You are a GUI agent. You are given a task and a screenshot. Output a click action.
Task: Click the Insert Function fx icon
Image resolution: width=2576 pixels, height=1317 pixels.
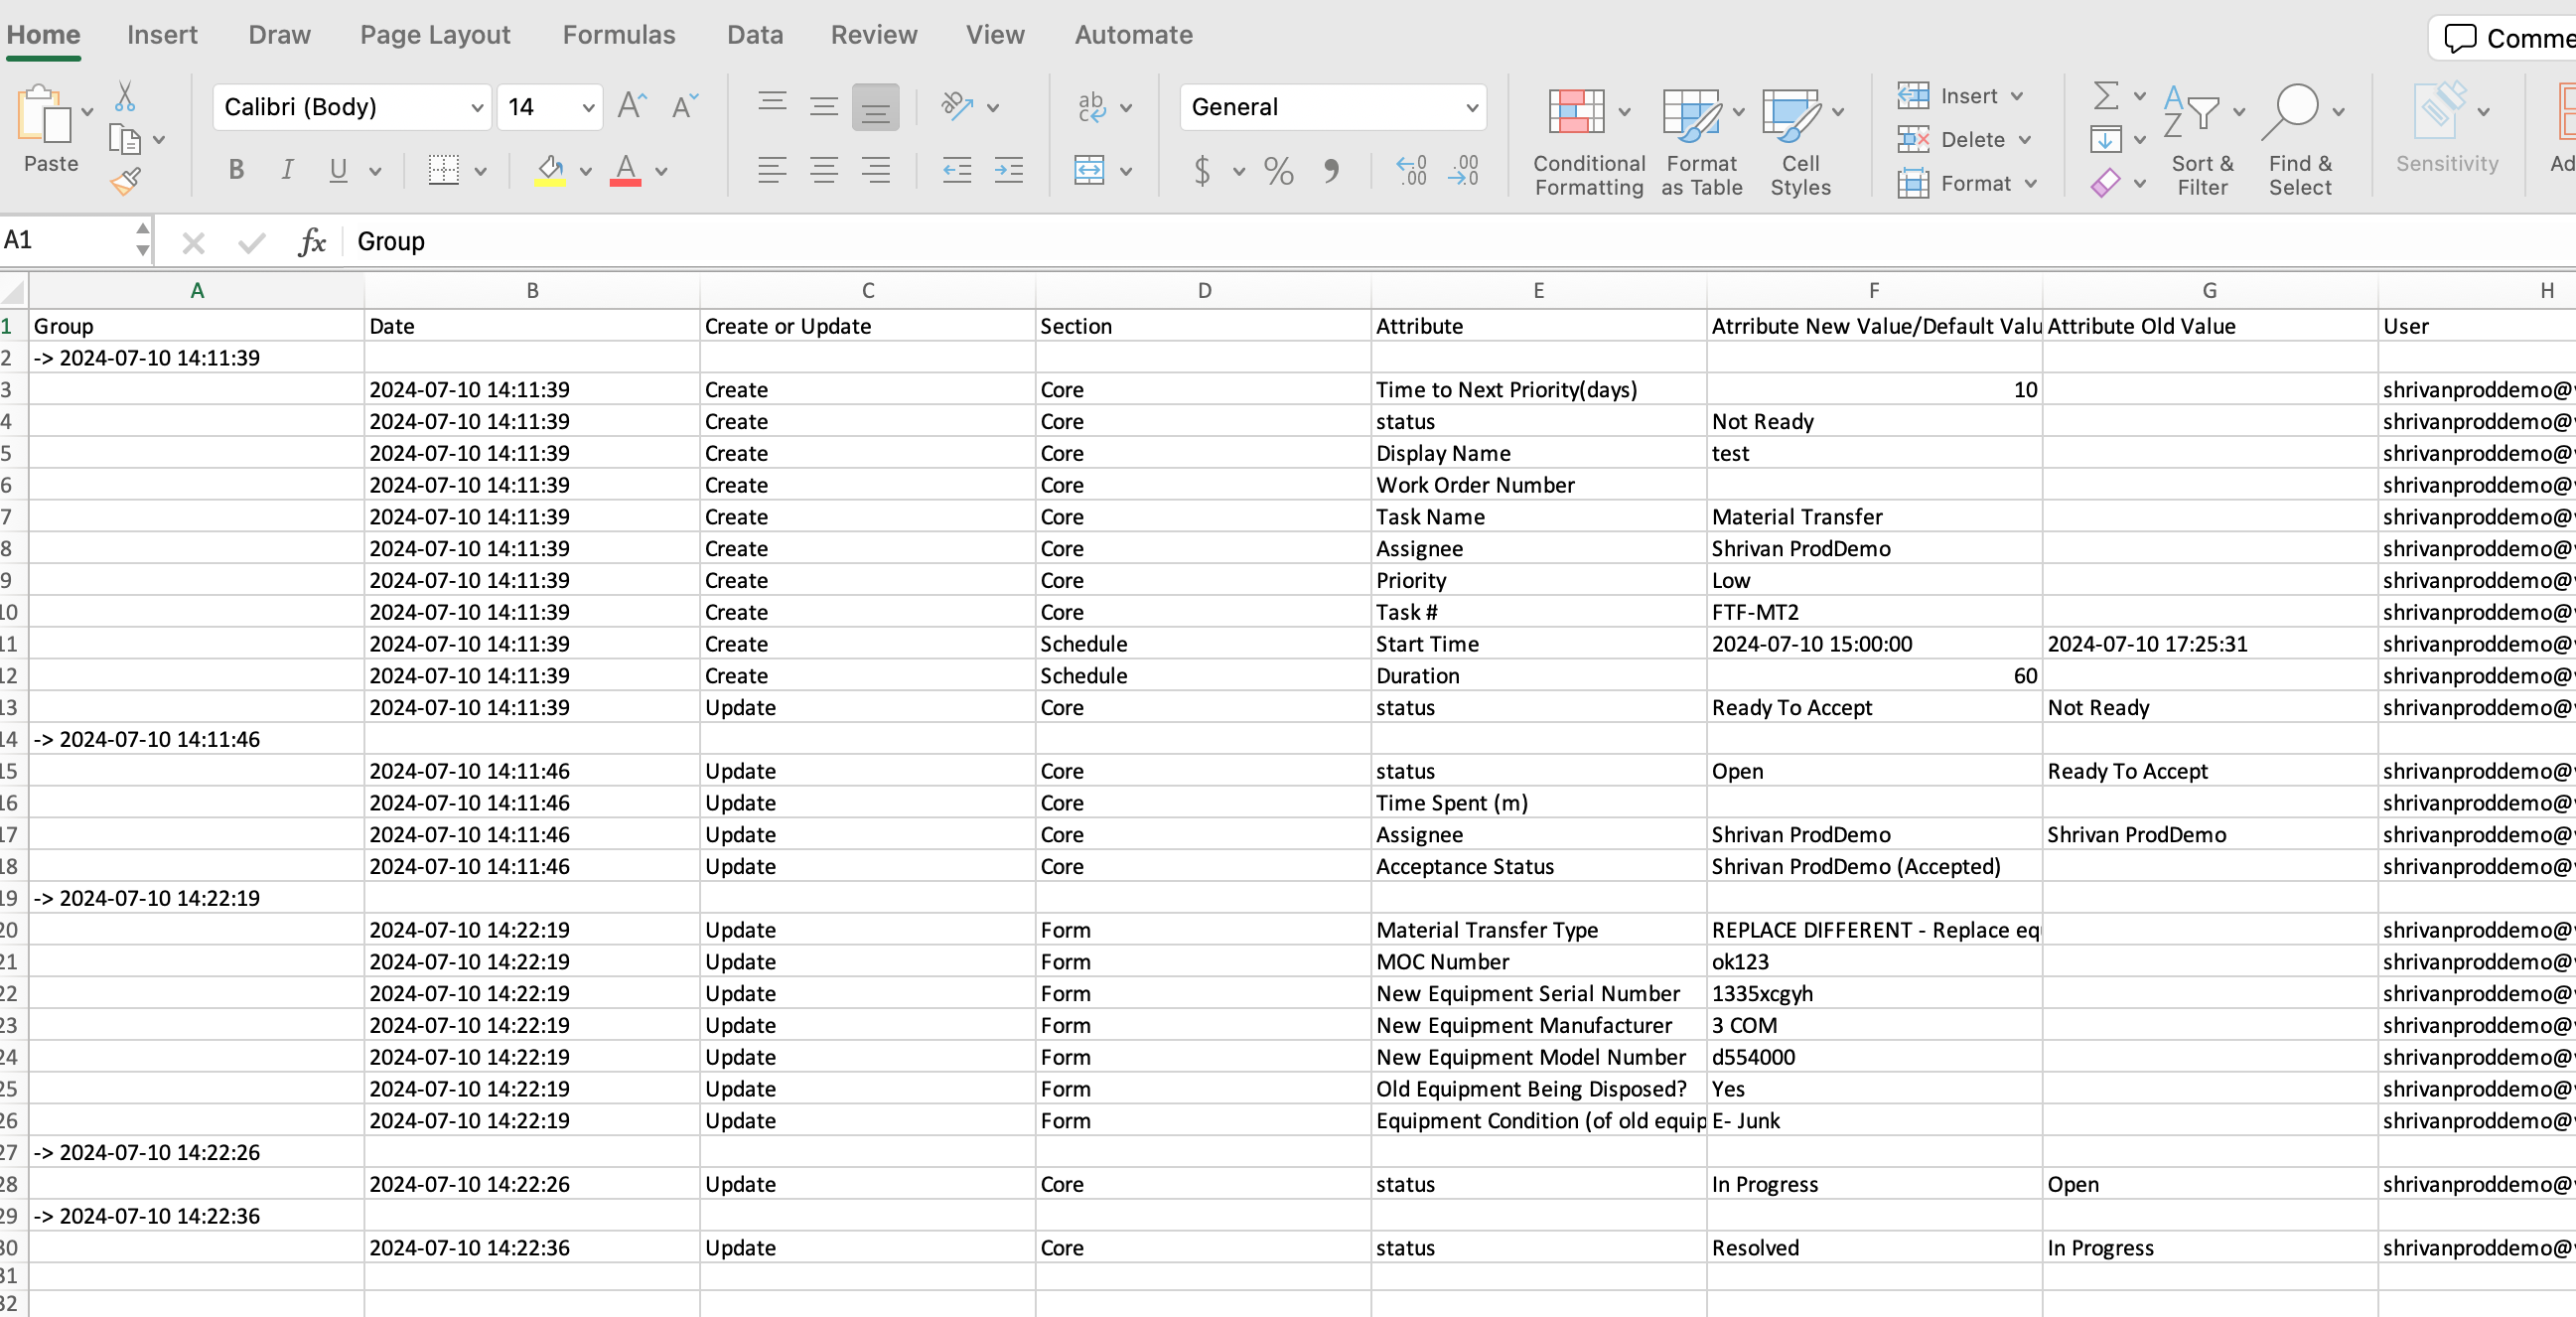click(311, 241)
